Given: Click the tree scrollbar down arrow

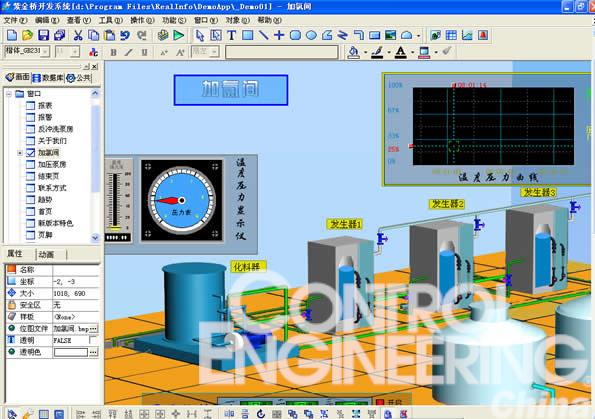Looking at the screenshot, I should (95, 238).
